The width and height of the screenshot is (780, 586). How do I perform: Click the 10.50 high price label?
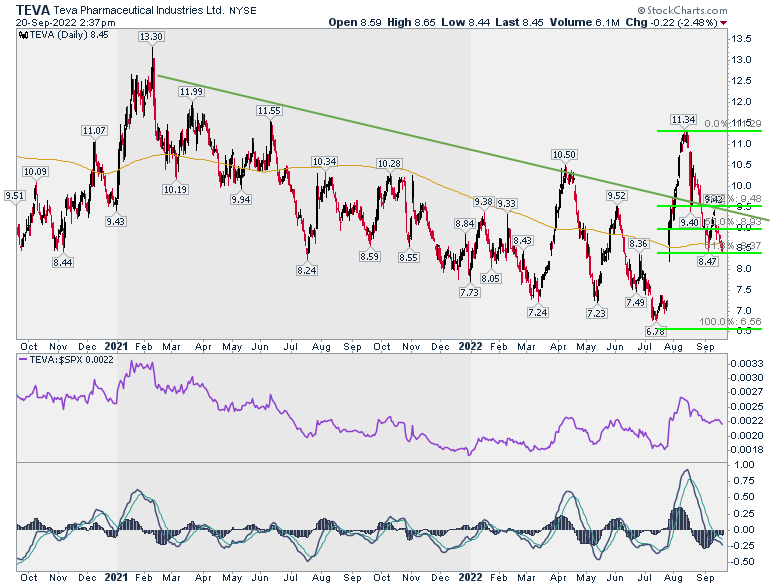564,155
